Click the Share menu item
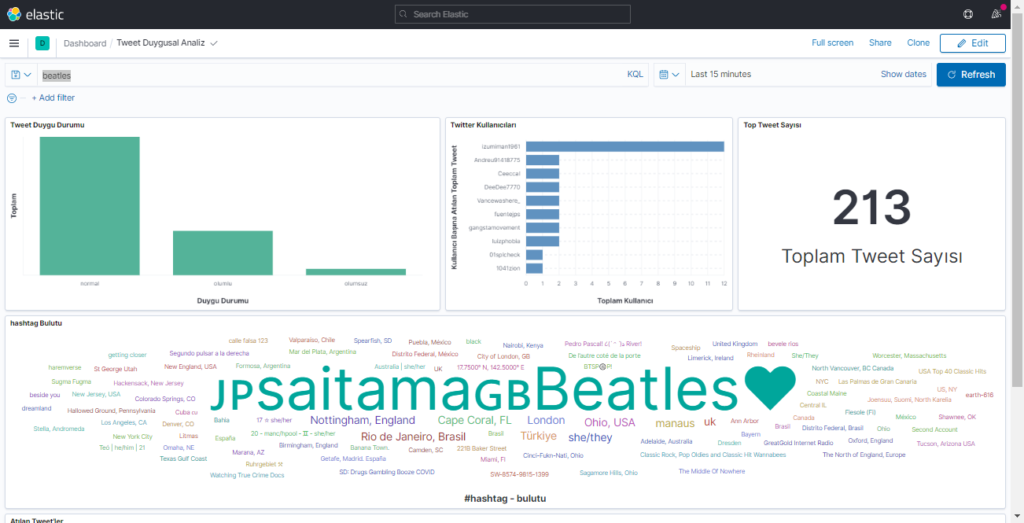Image resolution: width=1024 pixels, height=523 pixels. point(880,43)
